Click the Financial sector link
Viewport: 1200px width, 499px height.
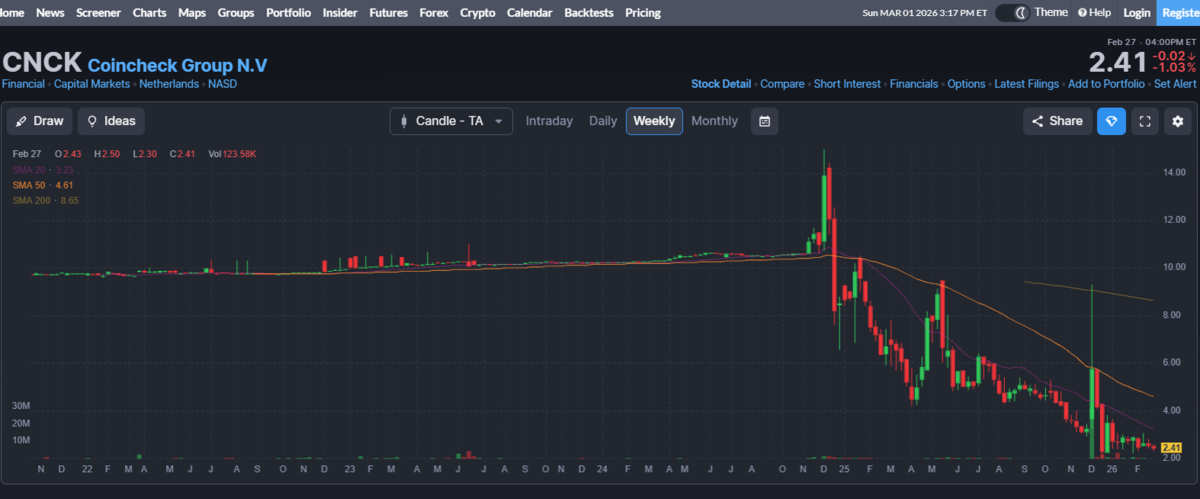coord(23,84)
